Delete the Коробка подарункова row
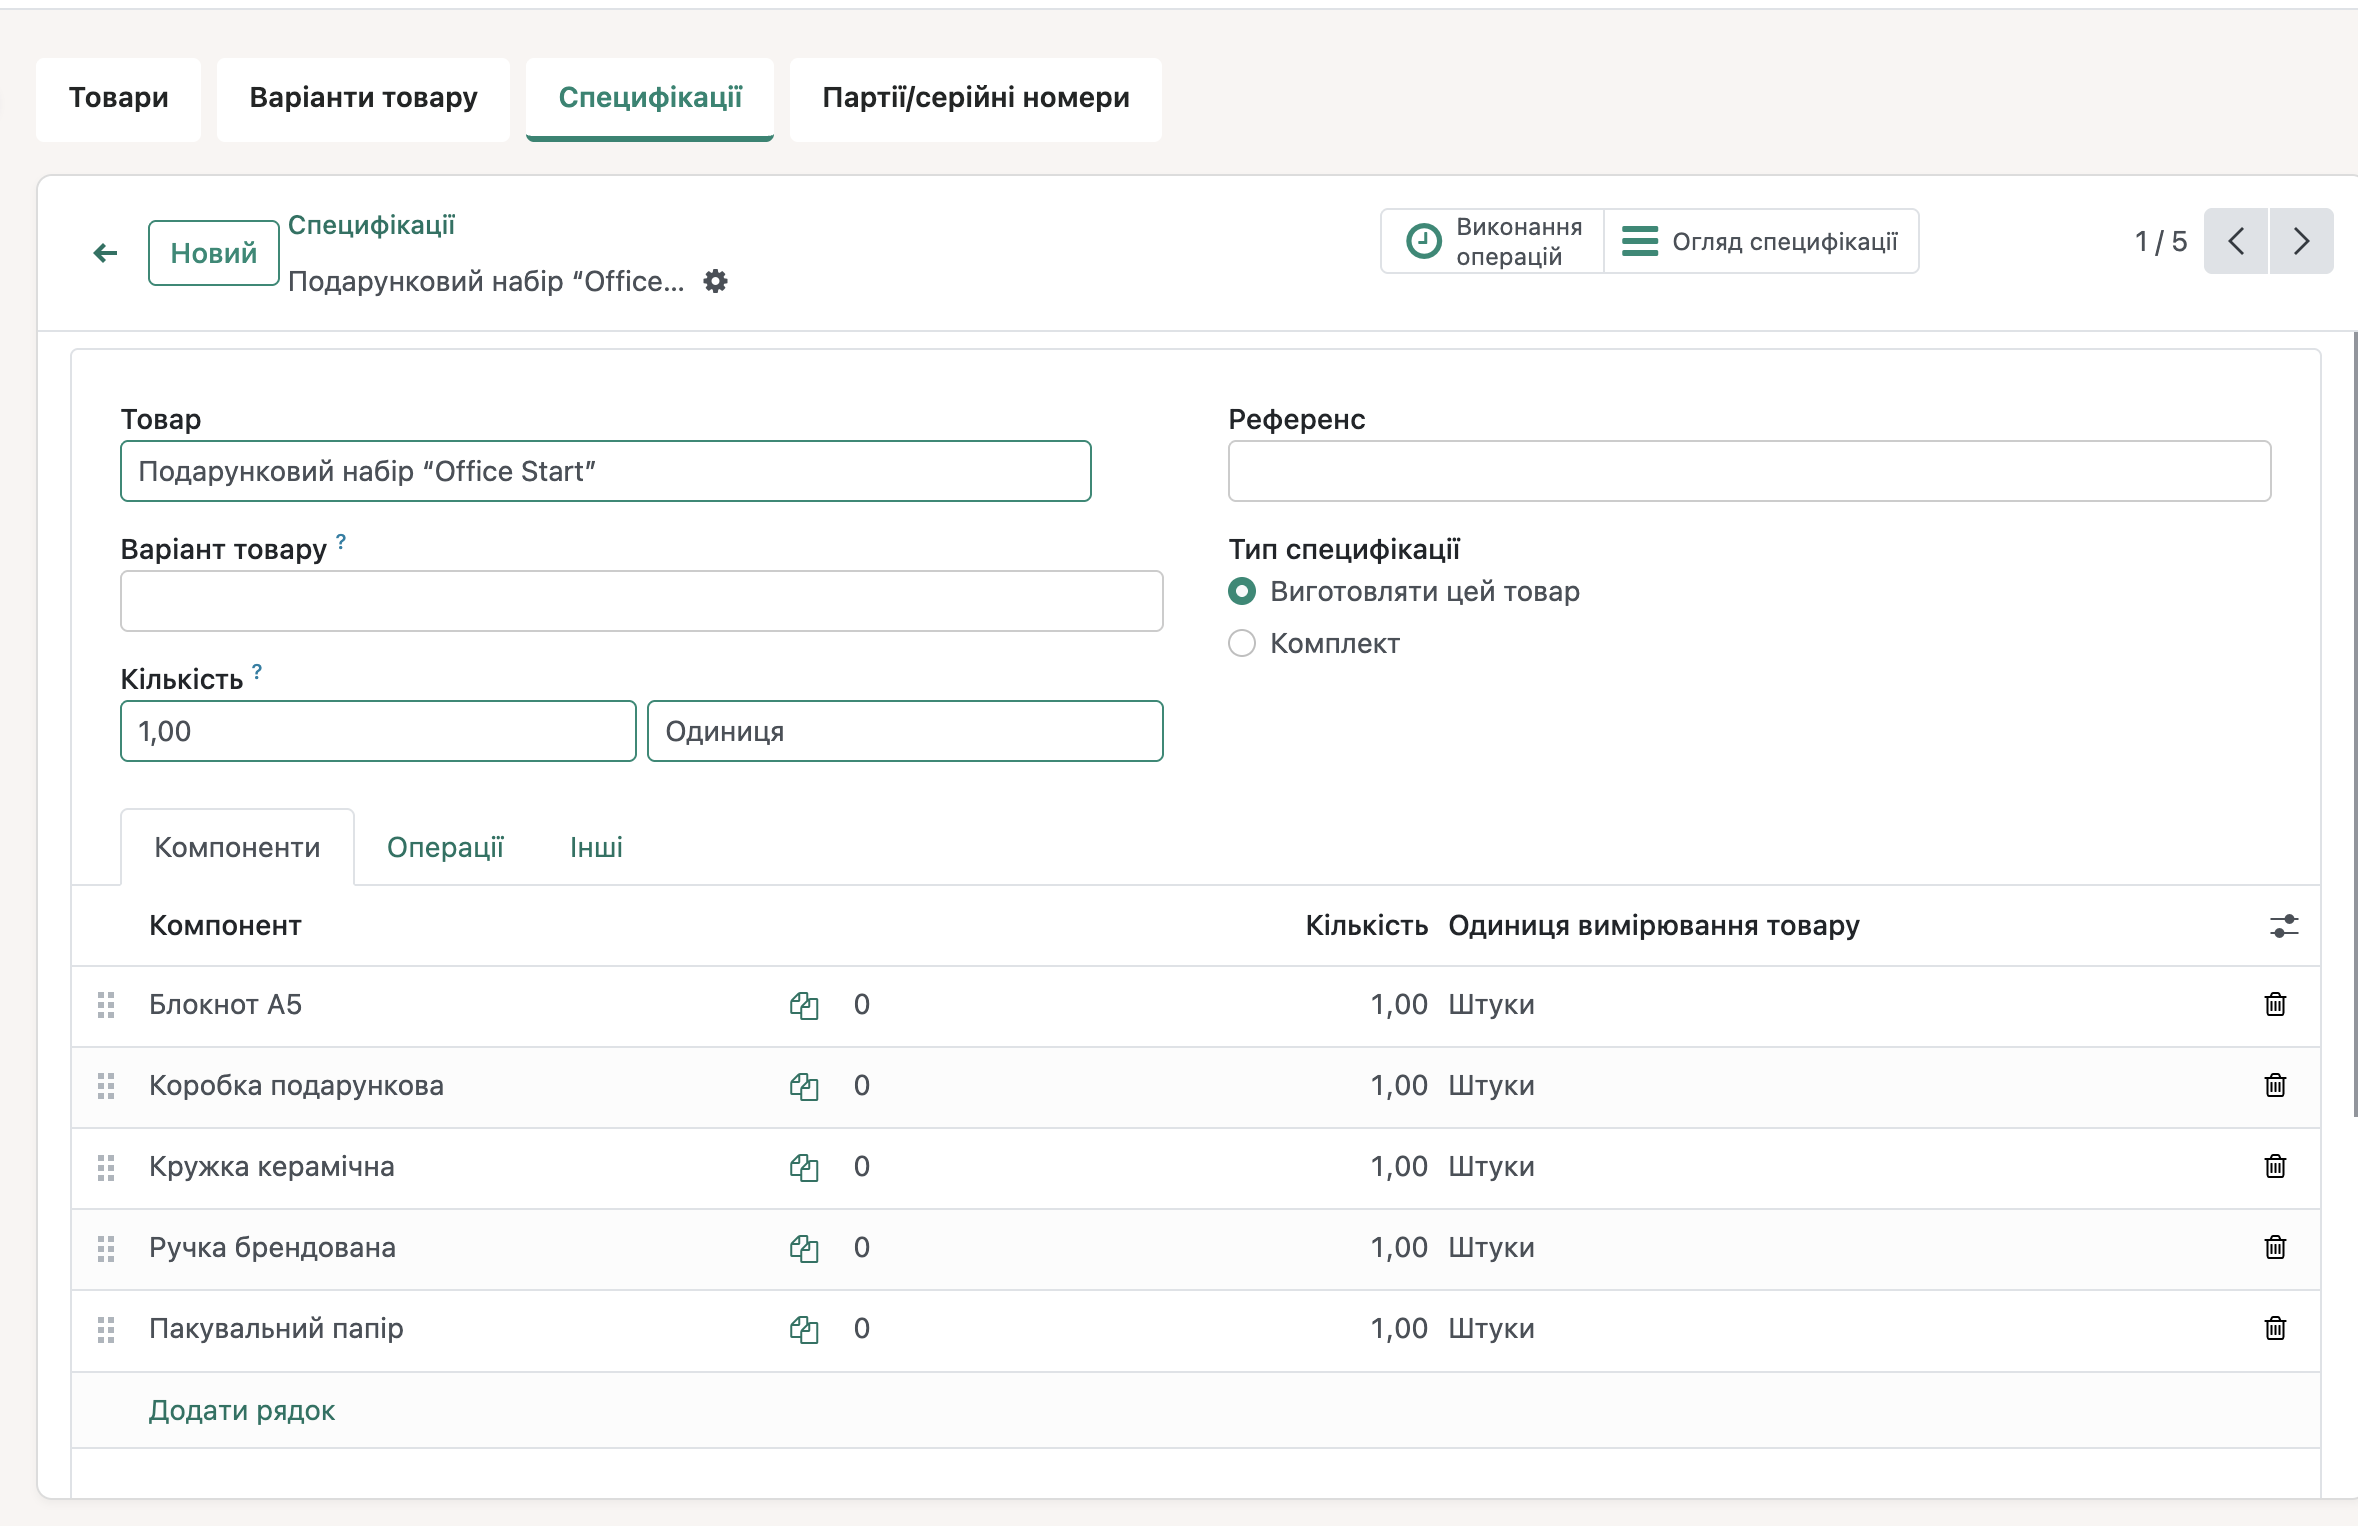 2275,1085
